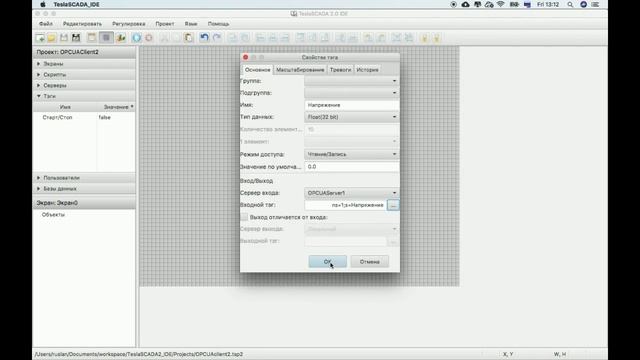Switch to the Масштабирование tab
The height and width of the screenshot is (360, 640).
[x=300, y=70]
